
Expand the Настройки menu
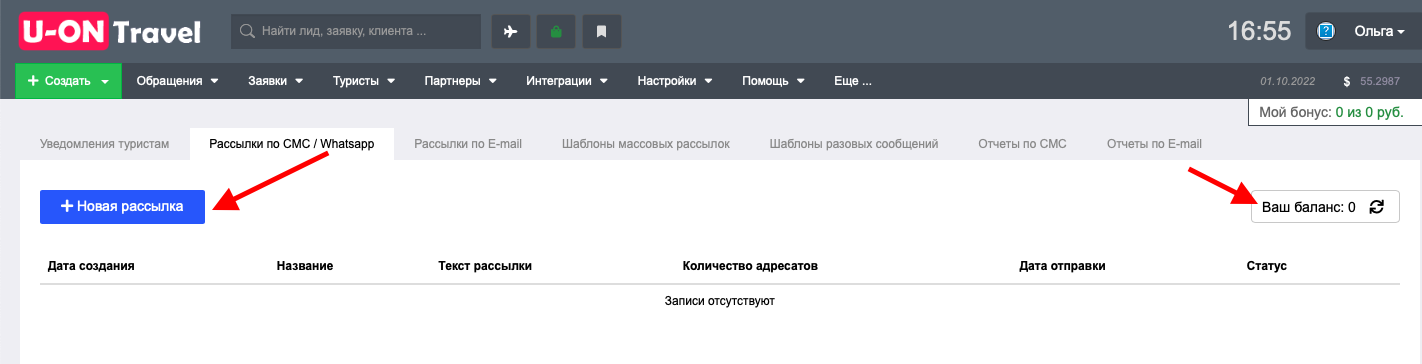674,81
